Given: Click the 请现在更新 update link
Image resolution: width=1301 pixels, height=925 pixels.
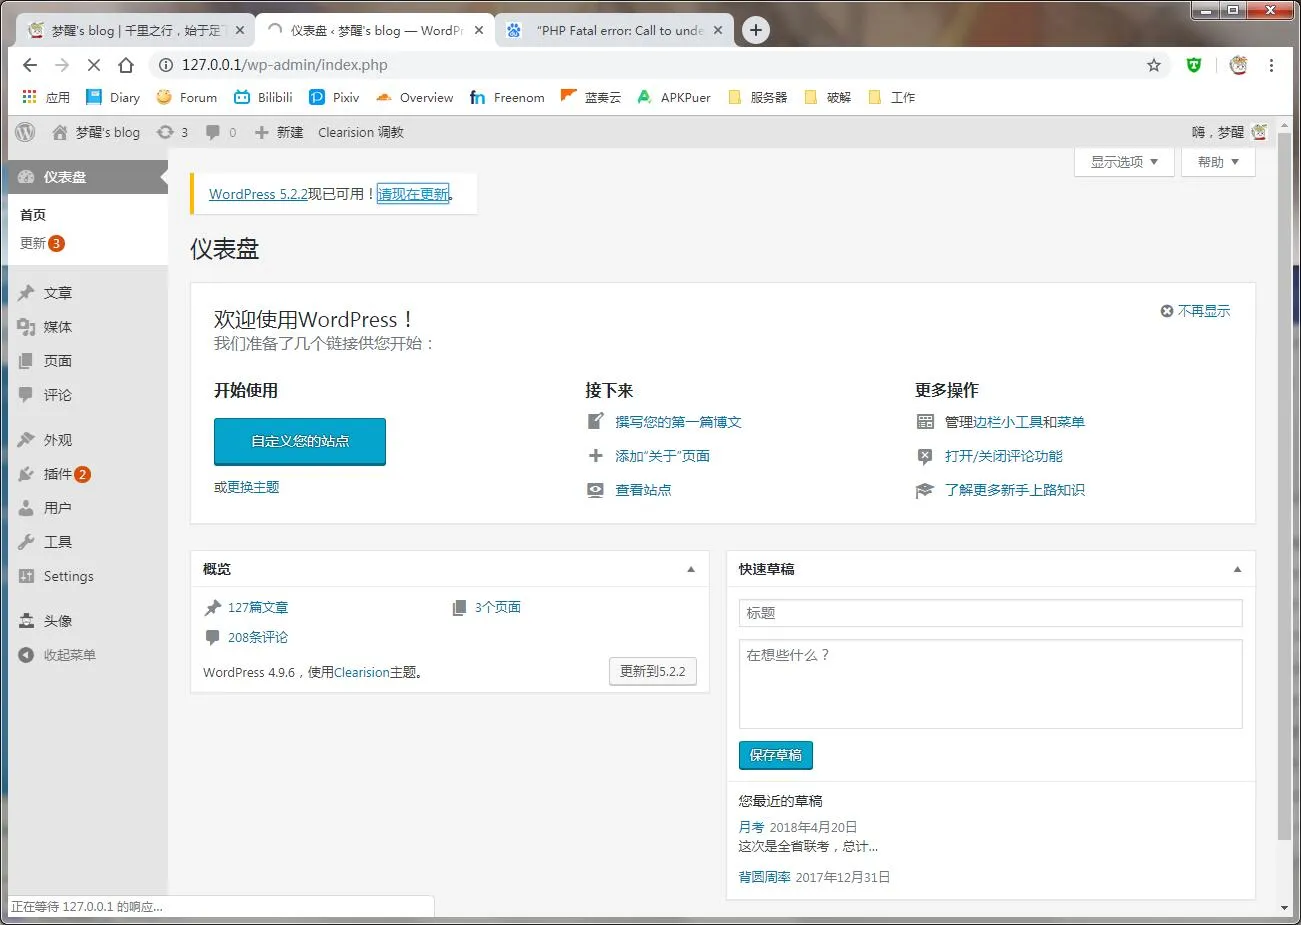Looking at the screenshot, I should click(413, 194).
